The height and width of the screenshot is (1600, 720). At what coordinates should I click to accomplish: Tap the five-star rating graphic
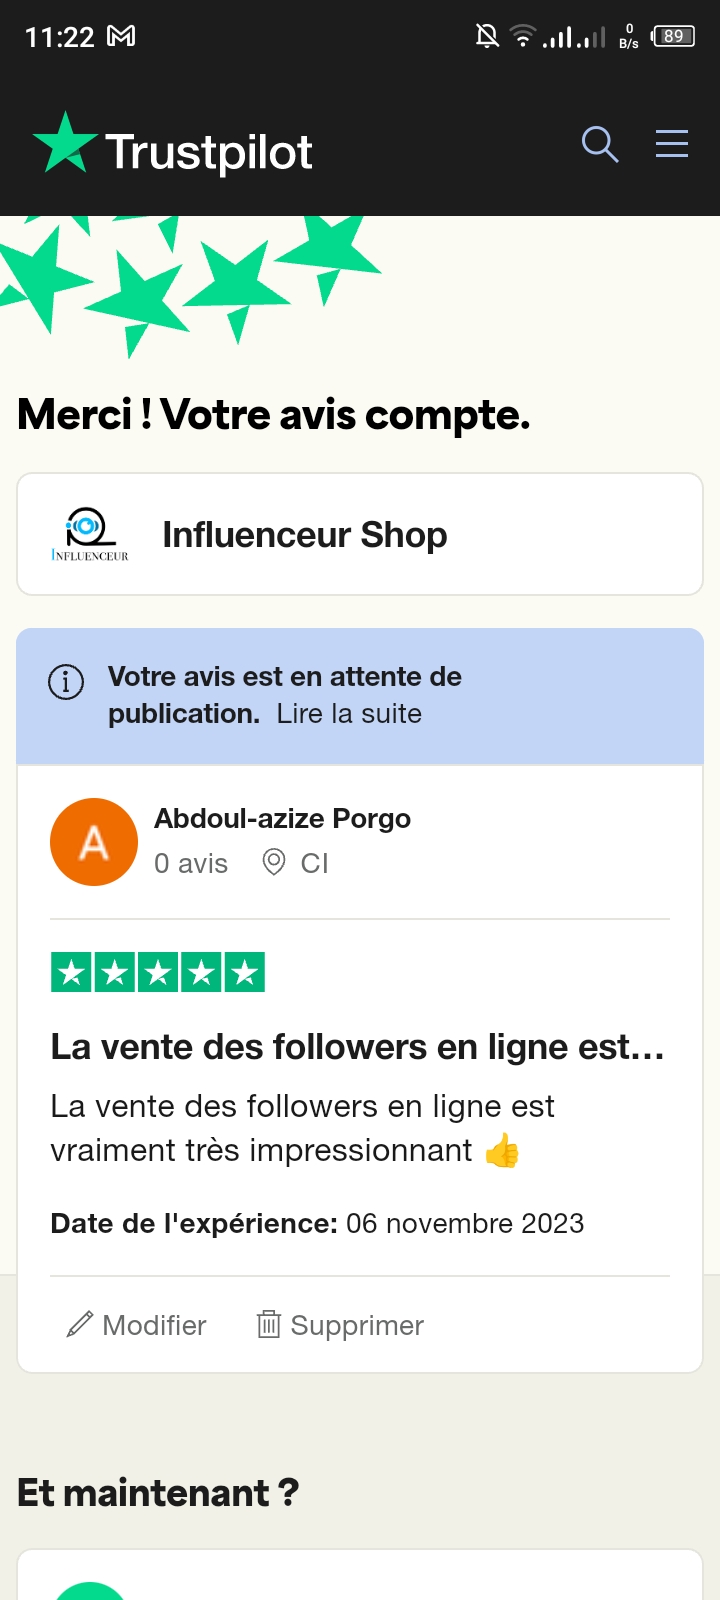(x=158, y=972)
